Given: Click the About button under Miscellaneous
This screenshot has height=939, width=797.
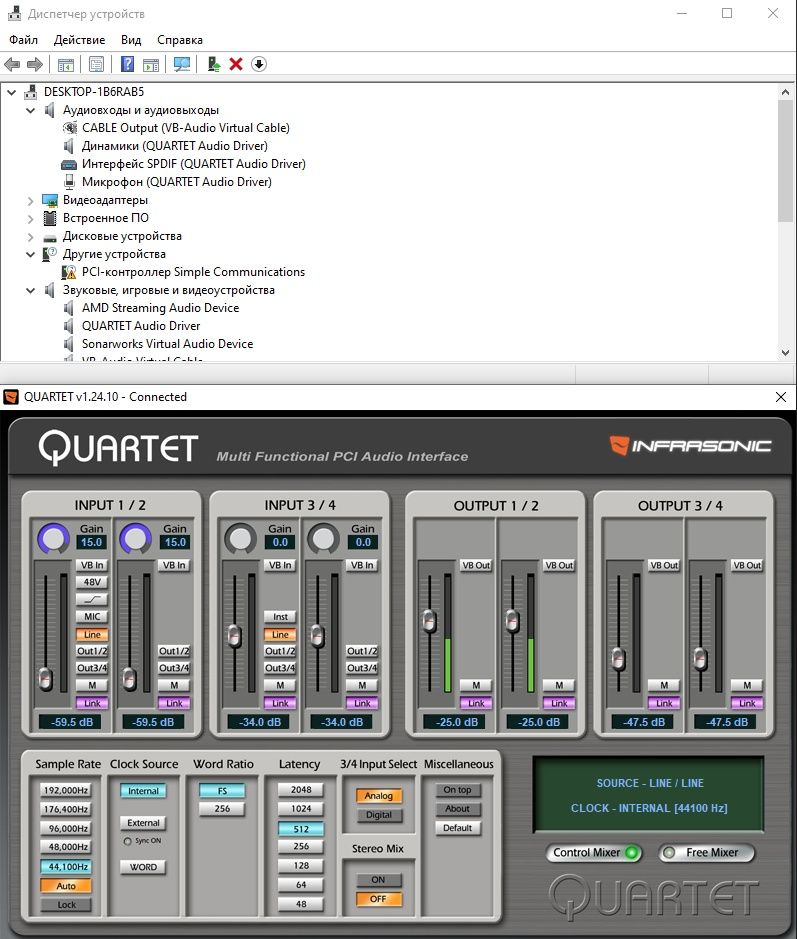Looking at the screenshot, I should tap(458, 809).
